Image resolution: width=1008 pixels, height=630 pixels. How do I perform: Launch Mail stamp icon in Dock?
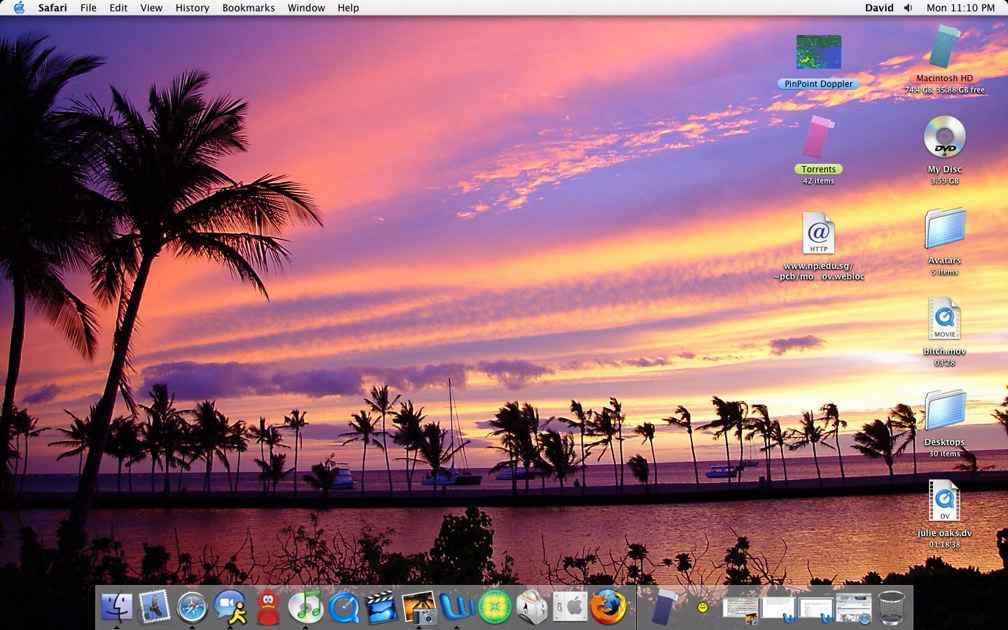pos(154,607)
